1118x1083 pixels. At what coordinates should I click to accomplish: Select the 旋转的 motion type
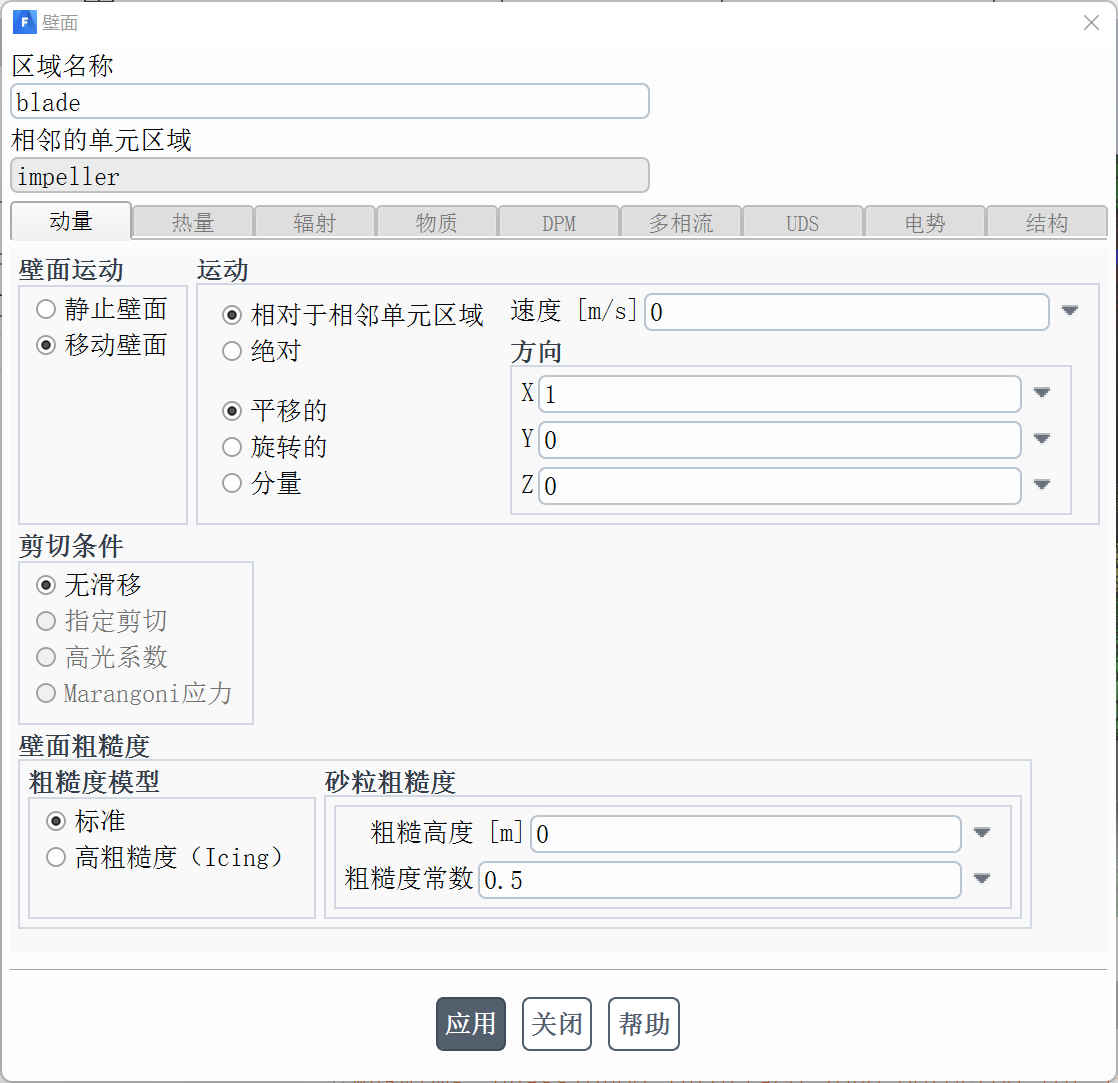click(x=232, y=447)
